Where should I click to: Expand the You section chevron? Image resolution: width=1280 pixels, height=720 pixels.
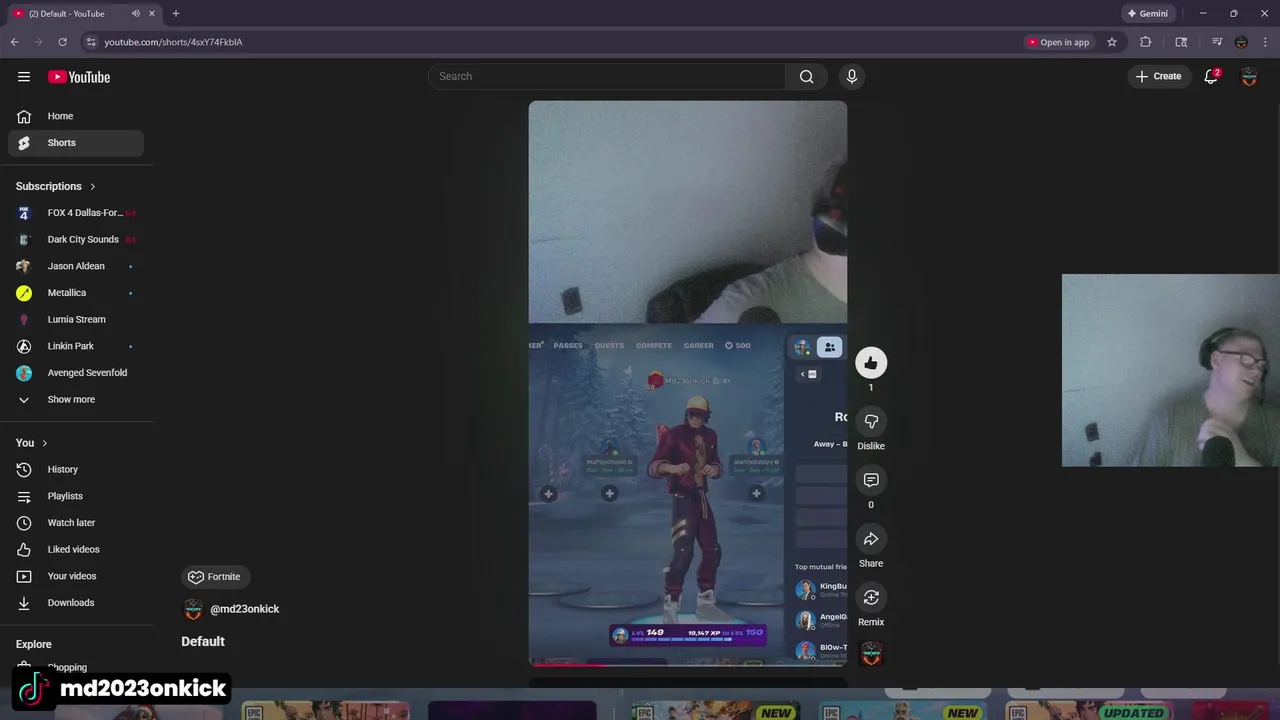pyautogui.click(x=44, y=443)
